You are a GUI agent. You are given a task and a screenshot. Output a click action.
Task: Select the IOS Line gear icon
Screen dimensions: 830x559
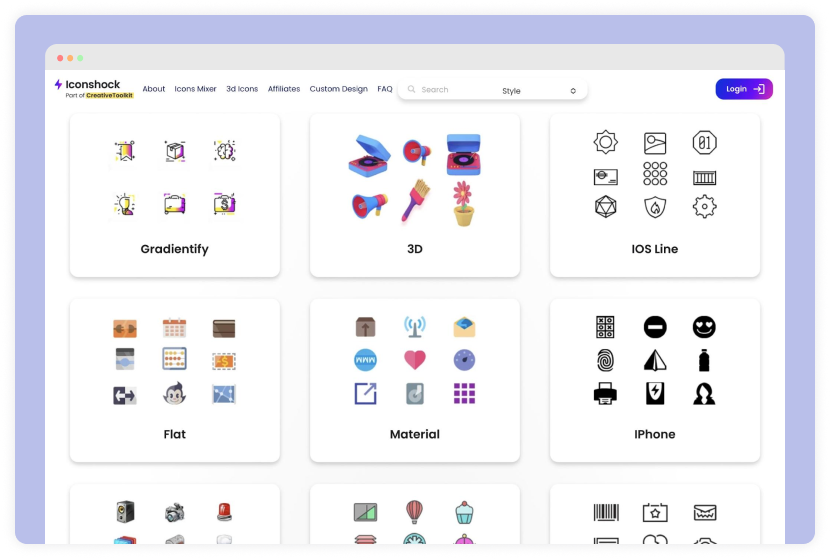(x=705, y=207)
